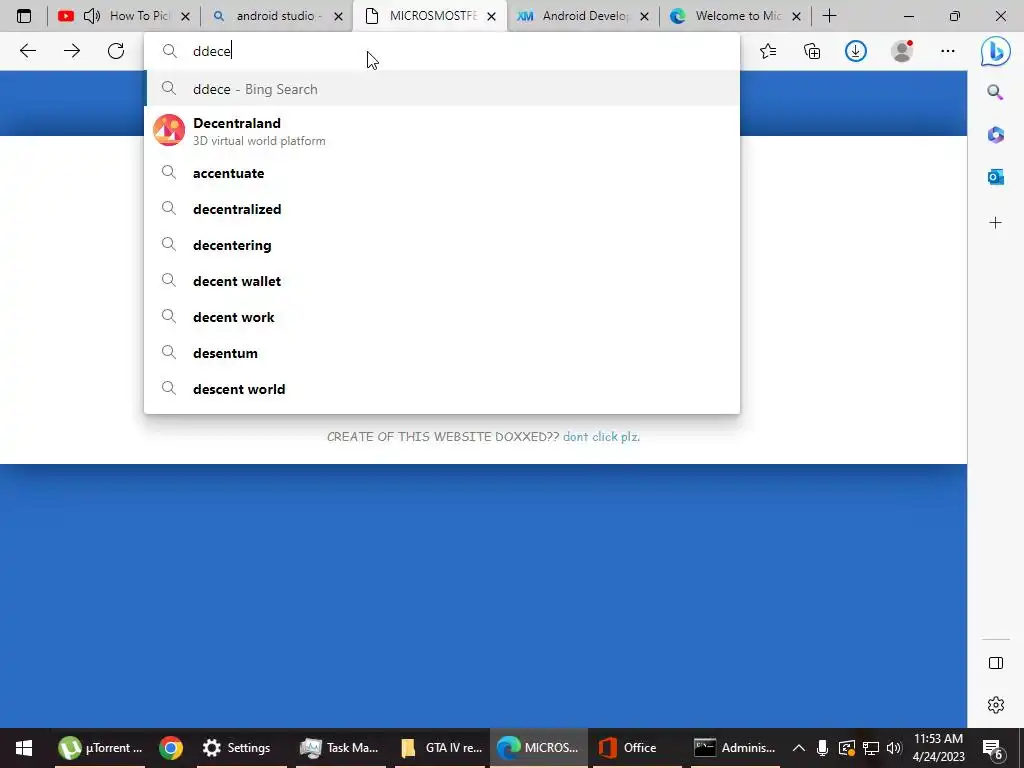Open the Bing chat sidebar button
Screen dimensions: 1024x768
click(995, 51)
